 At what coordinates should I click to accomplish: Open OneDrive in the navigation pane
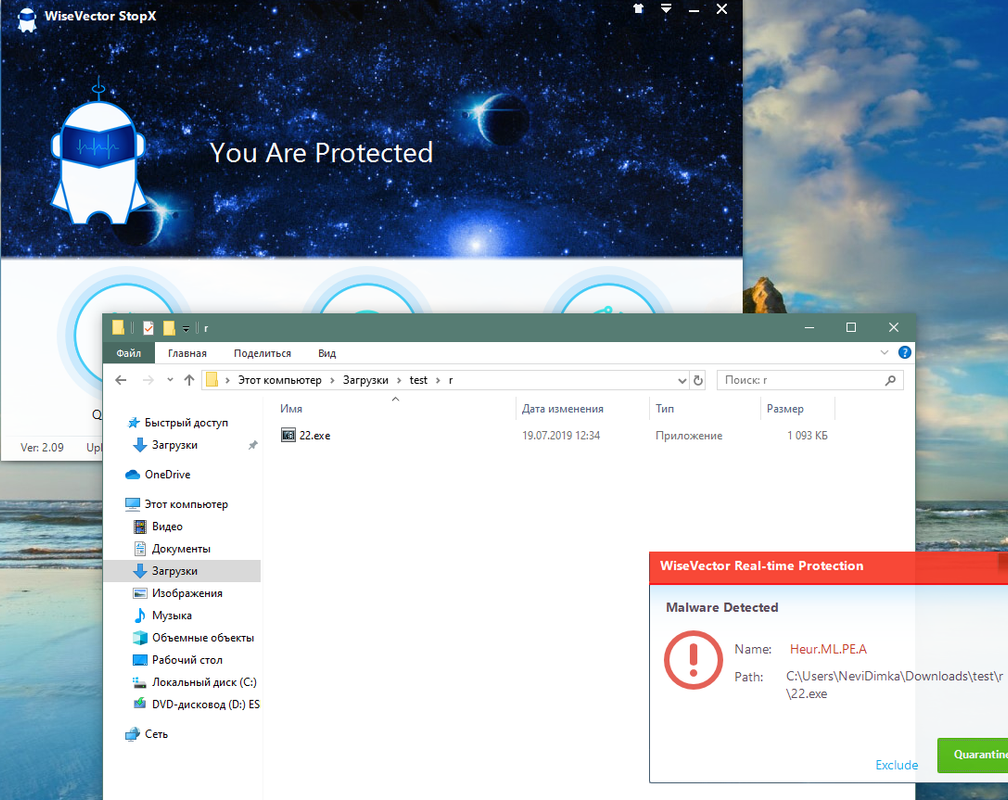click(x=167, y=475)
